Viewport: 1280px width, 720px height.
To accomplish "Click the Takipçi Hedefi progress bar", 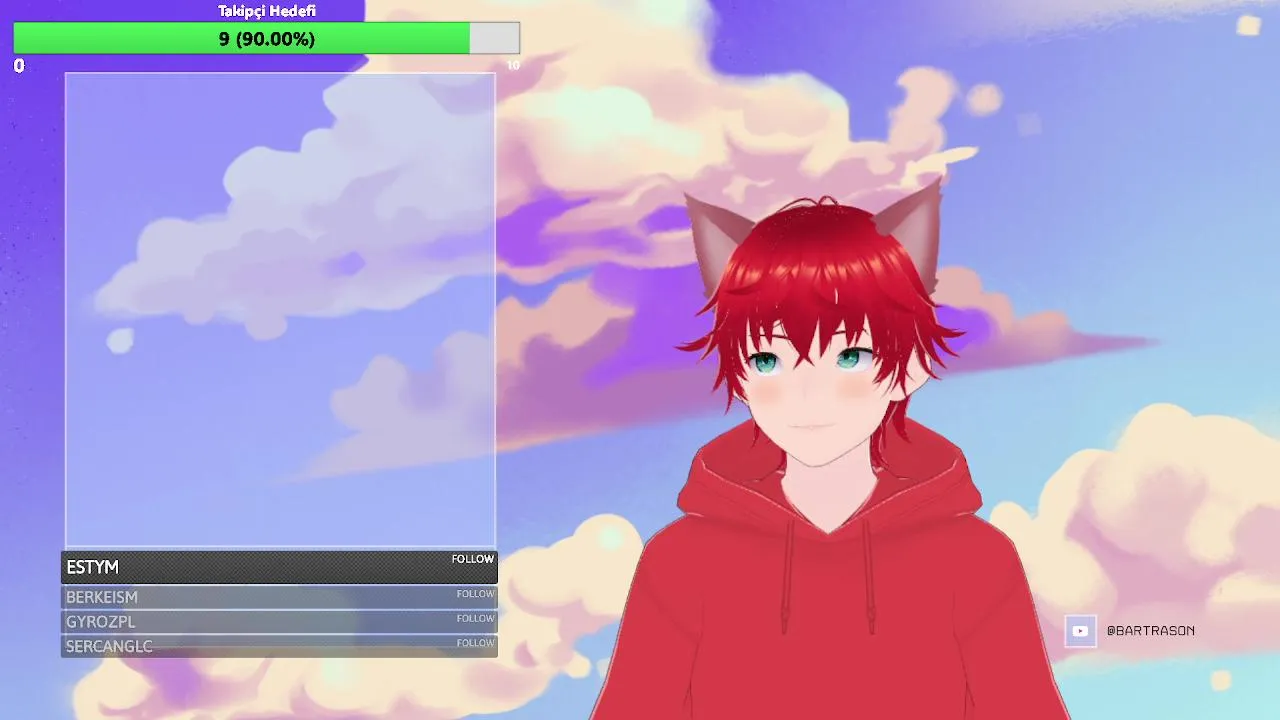I will [266, 38].
